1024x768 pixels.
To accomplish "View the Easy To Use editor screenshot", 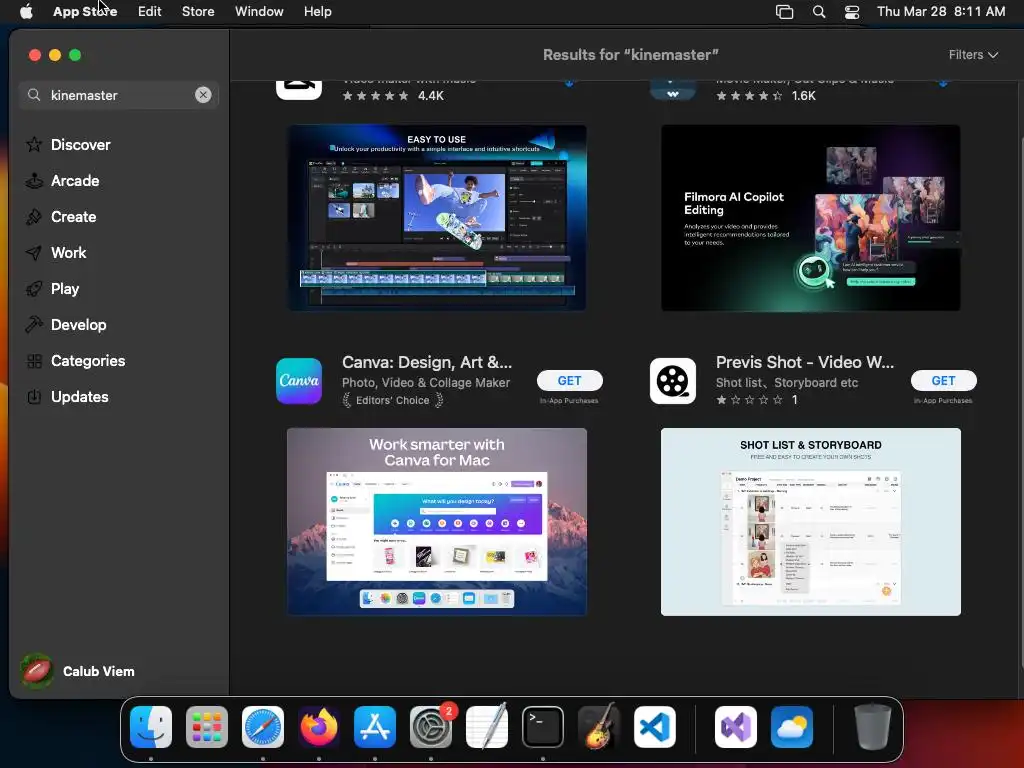I will [437, 217].
